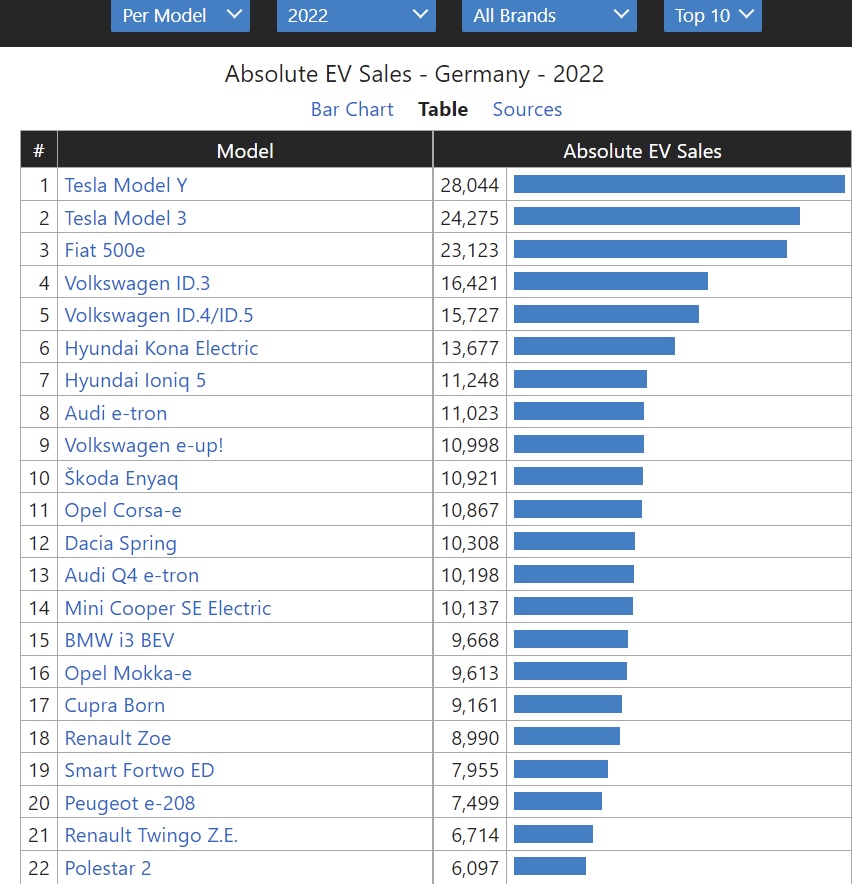Open the Volkswagen ID.4/ID.5 link
The height and width of the screenshot is (884, 852).
159,315
